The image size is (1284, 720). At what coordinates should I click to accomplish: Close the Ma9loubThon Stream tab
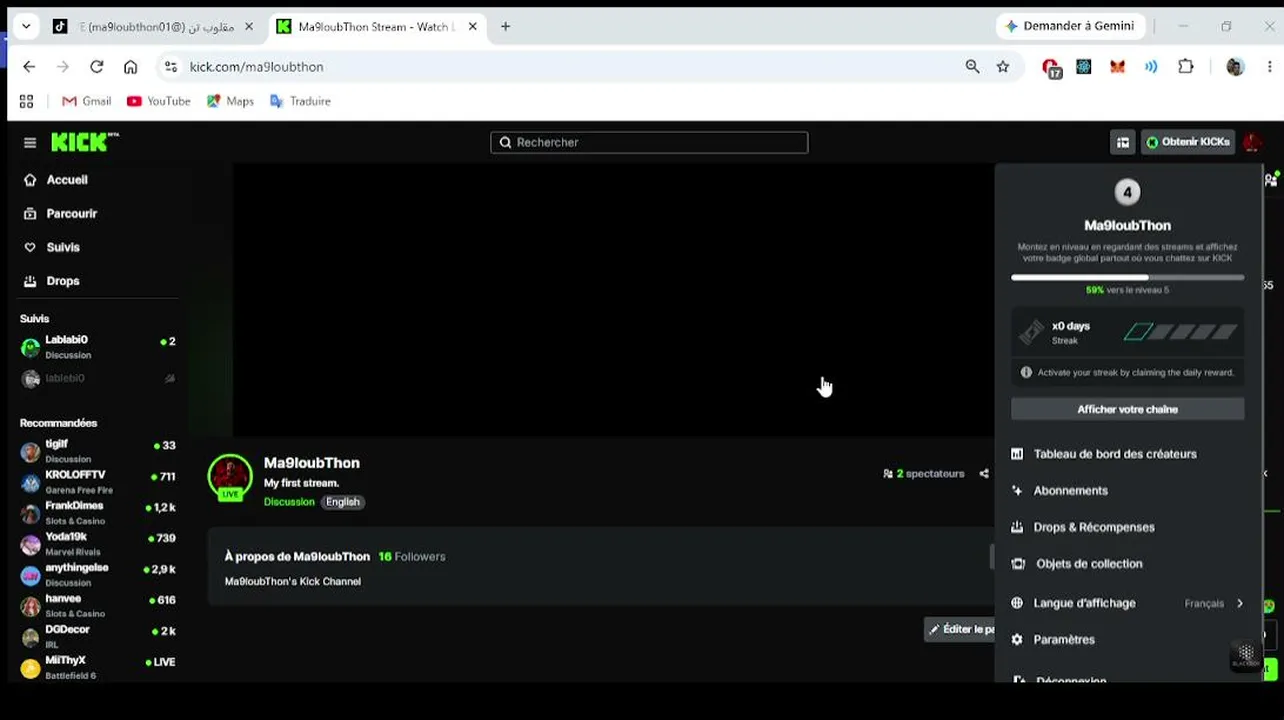click(x=473, y=27)
